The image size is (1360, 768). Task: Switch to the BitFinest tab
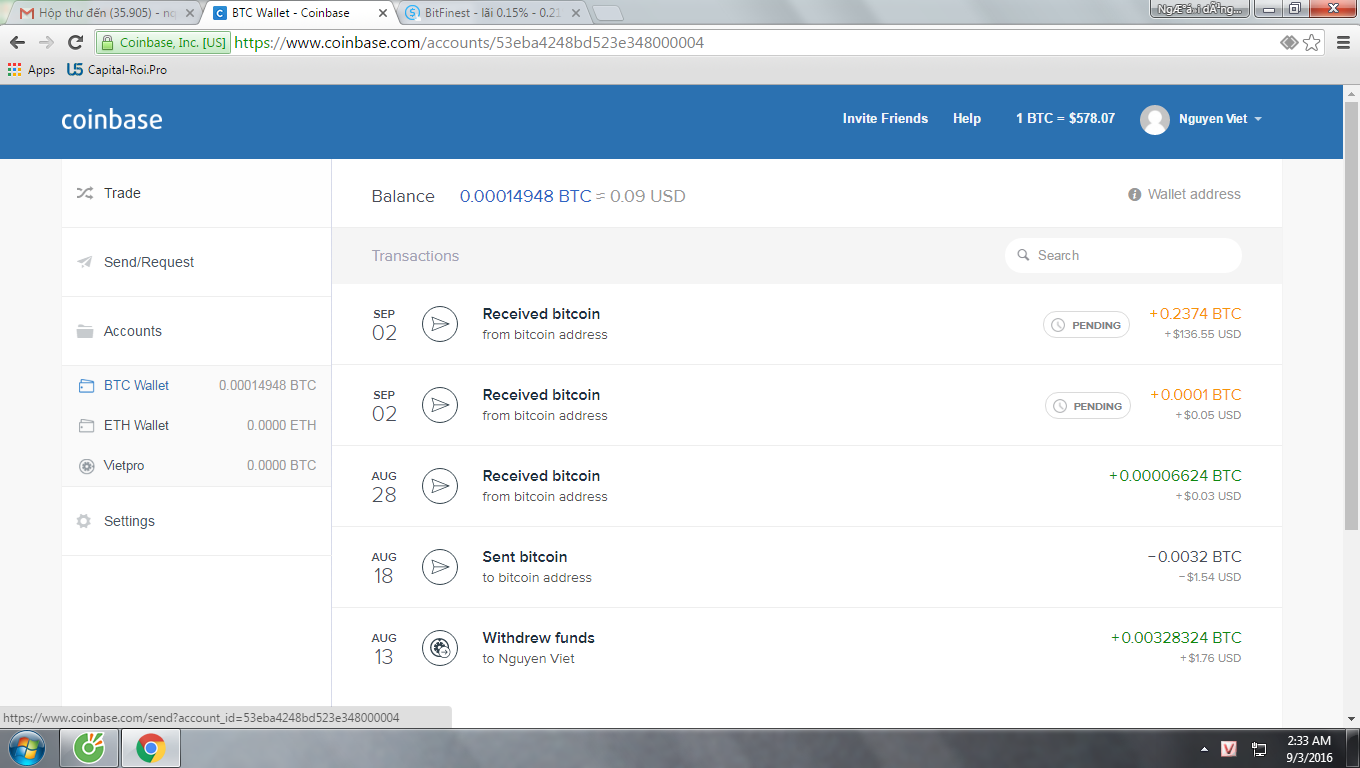pos(490,13)
